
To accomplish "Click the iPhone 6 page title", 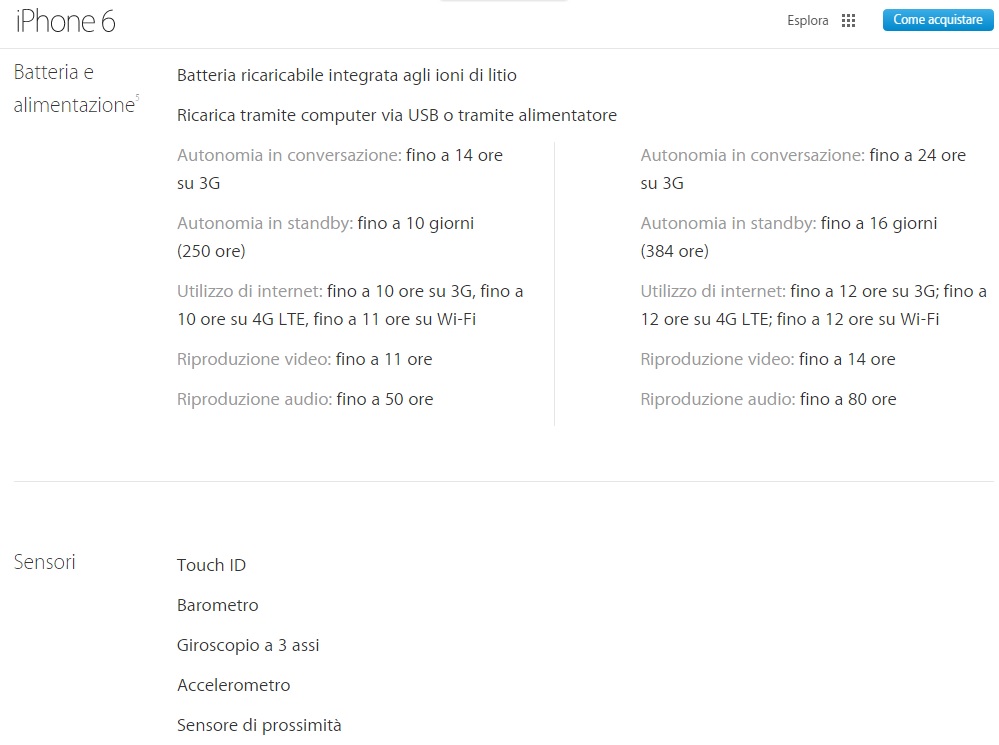I will coord(66,21).
